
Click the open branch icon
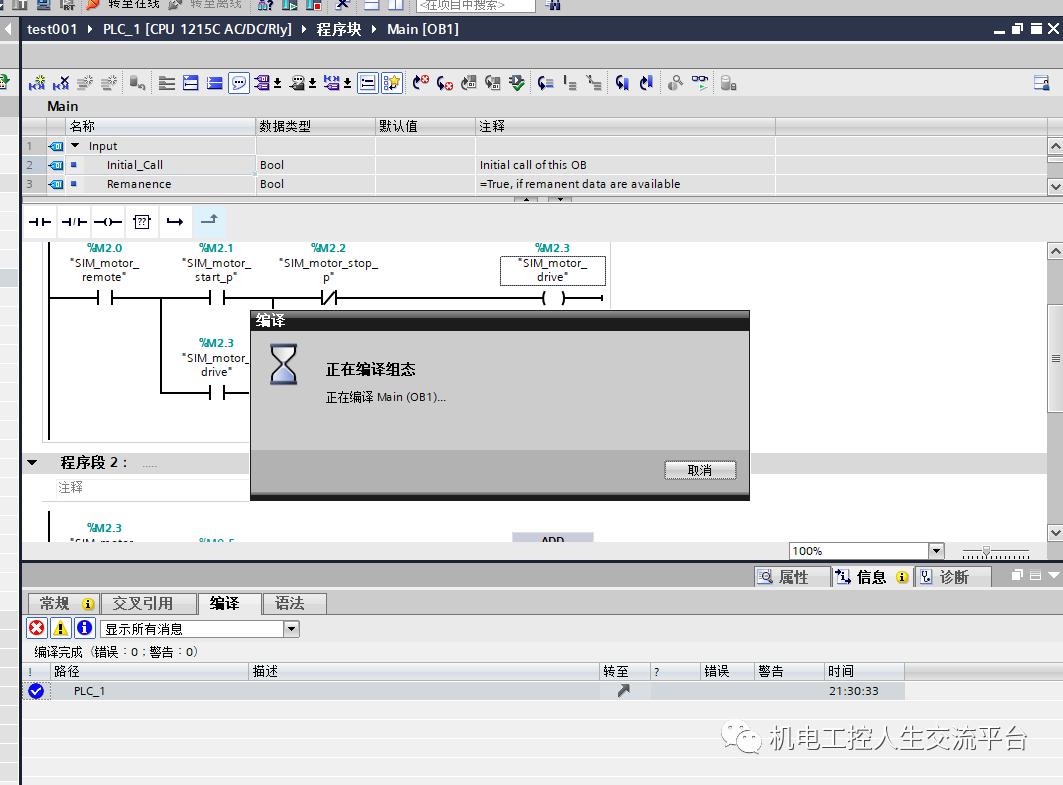[x=175, y=222]
